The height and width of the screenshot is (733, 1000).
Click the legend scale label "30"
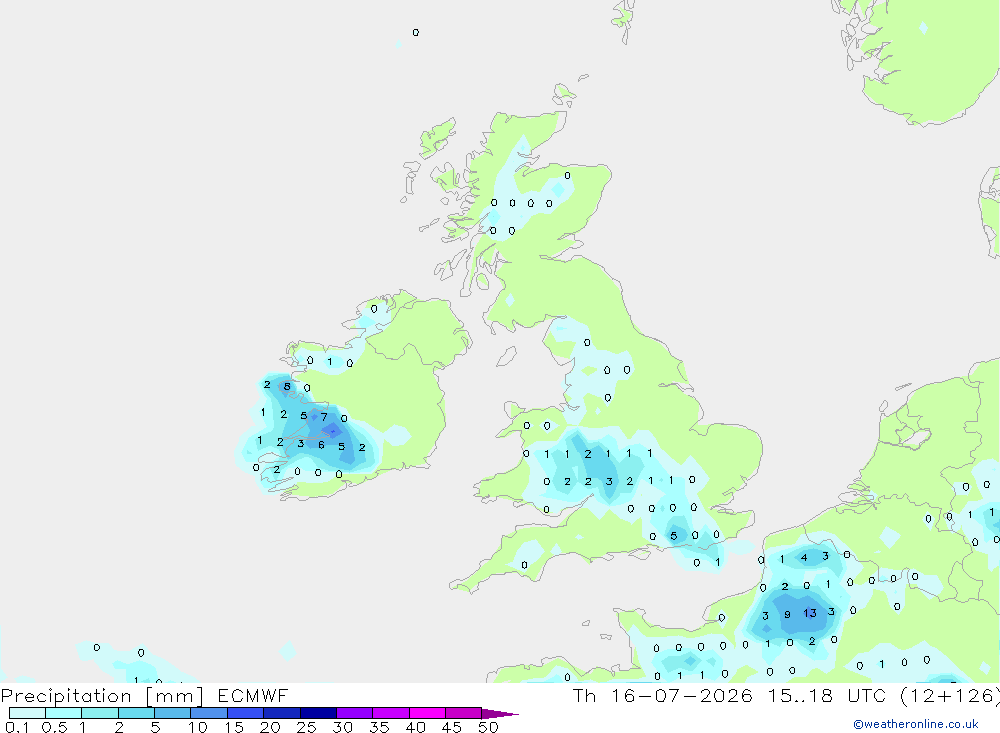[x=342, y=727]
